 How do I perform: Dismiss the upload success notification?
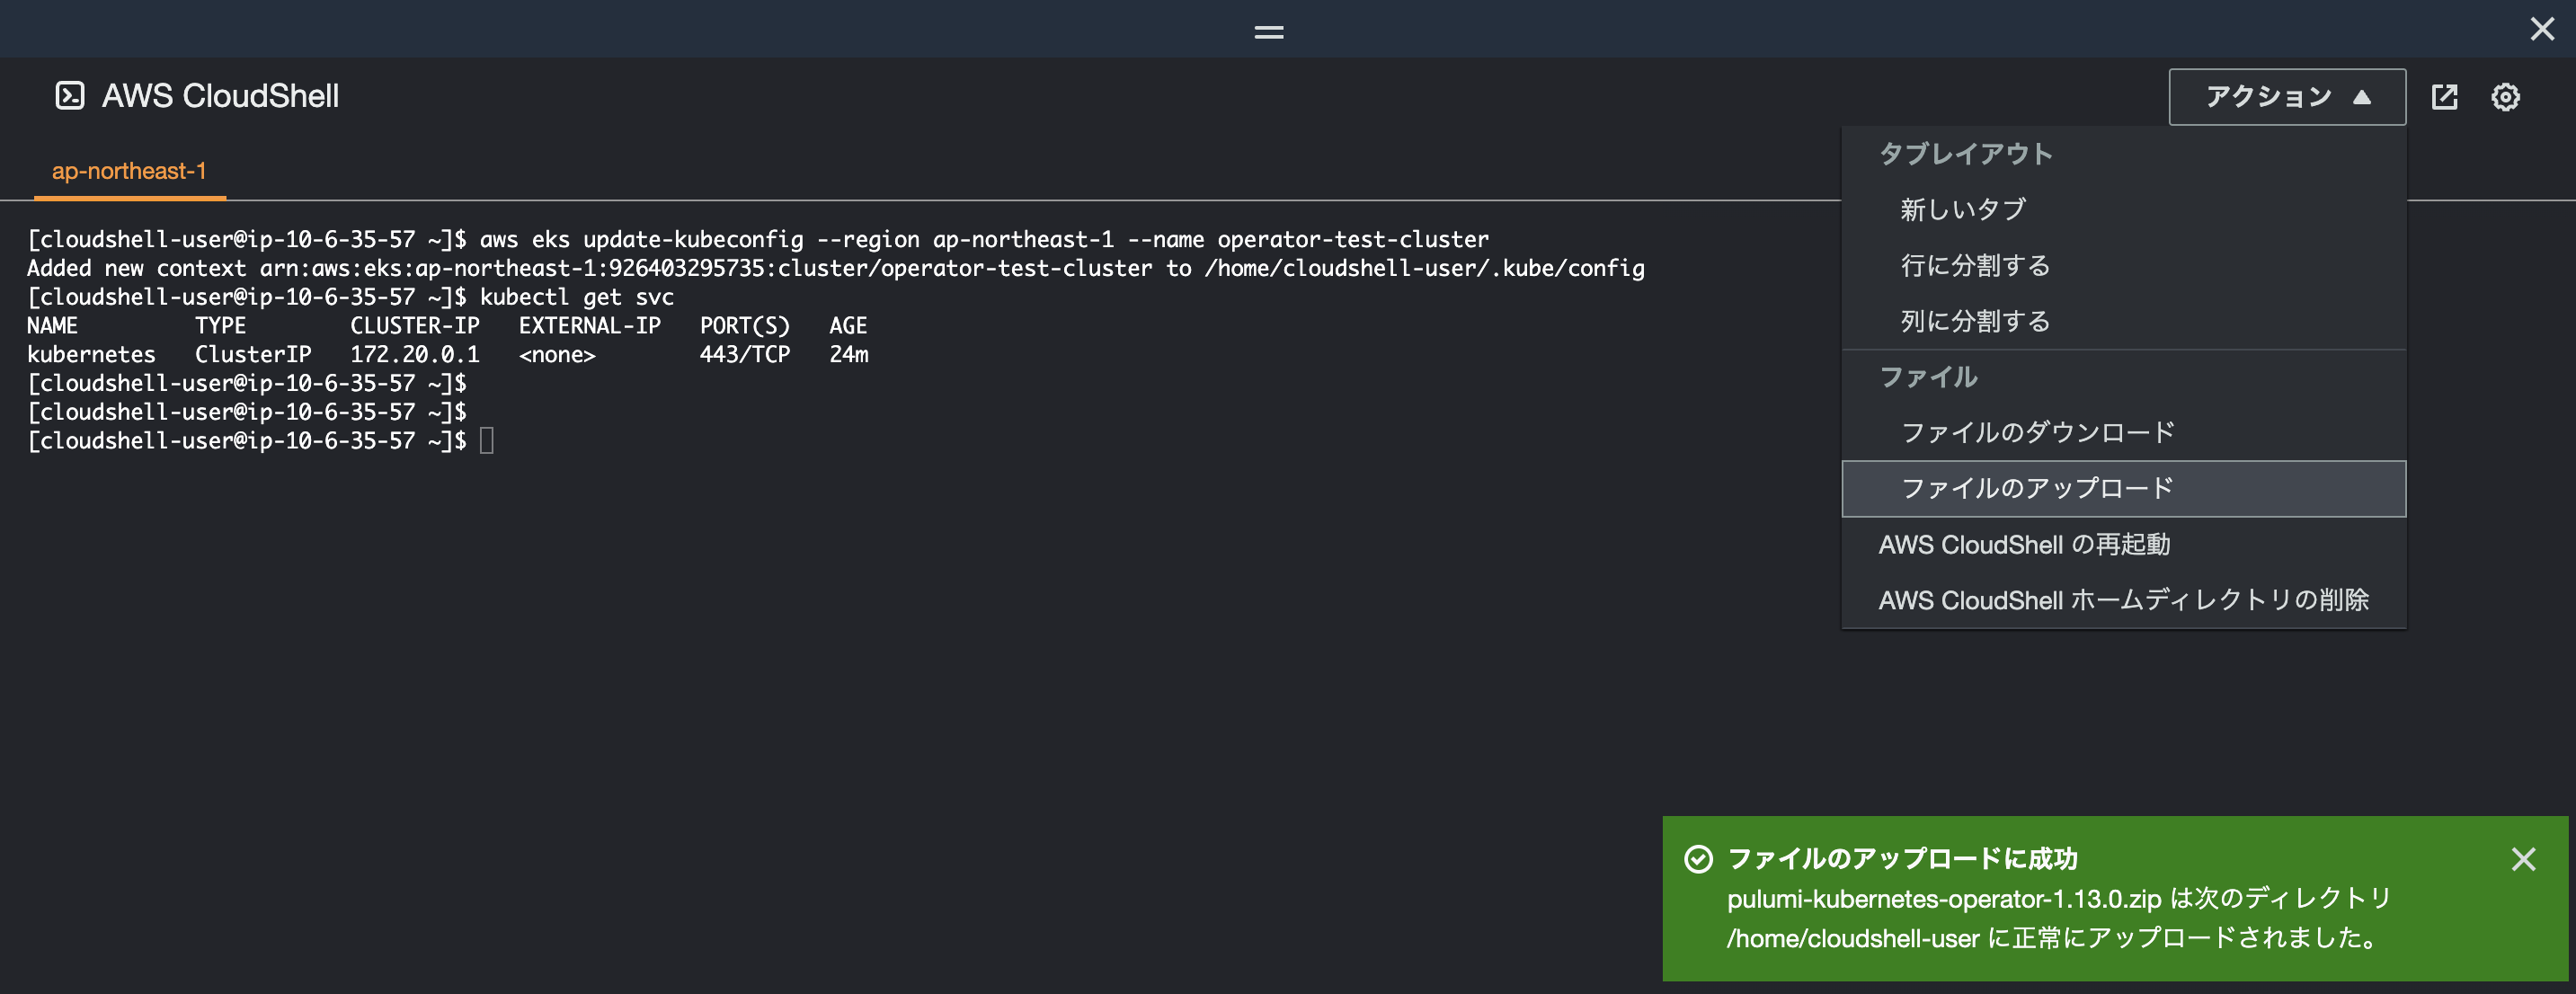2523,859
